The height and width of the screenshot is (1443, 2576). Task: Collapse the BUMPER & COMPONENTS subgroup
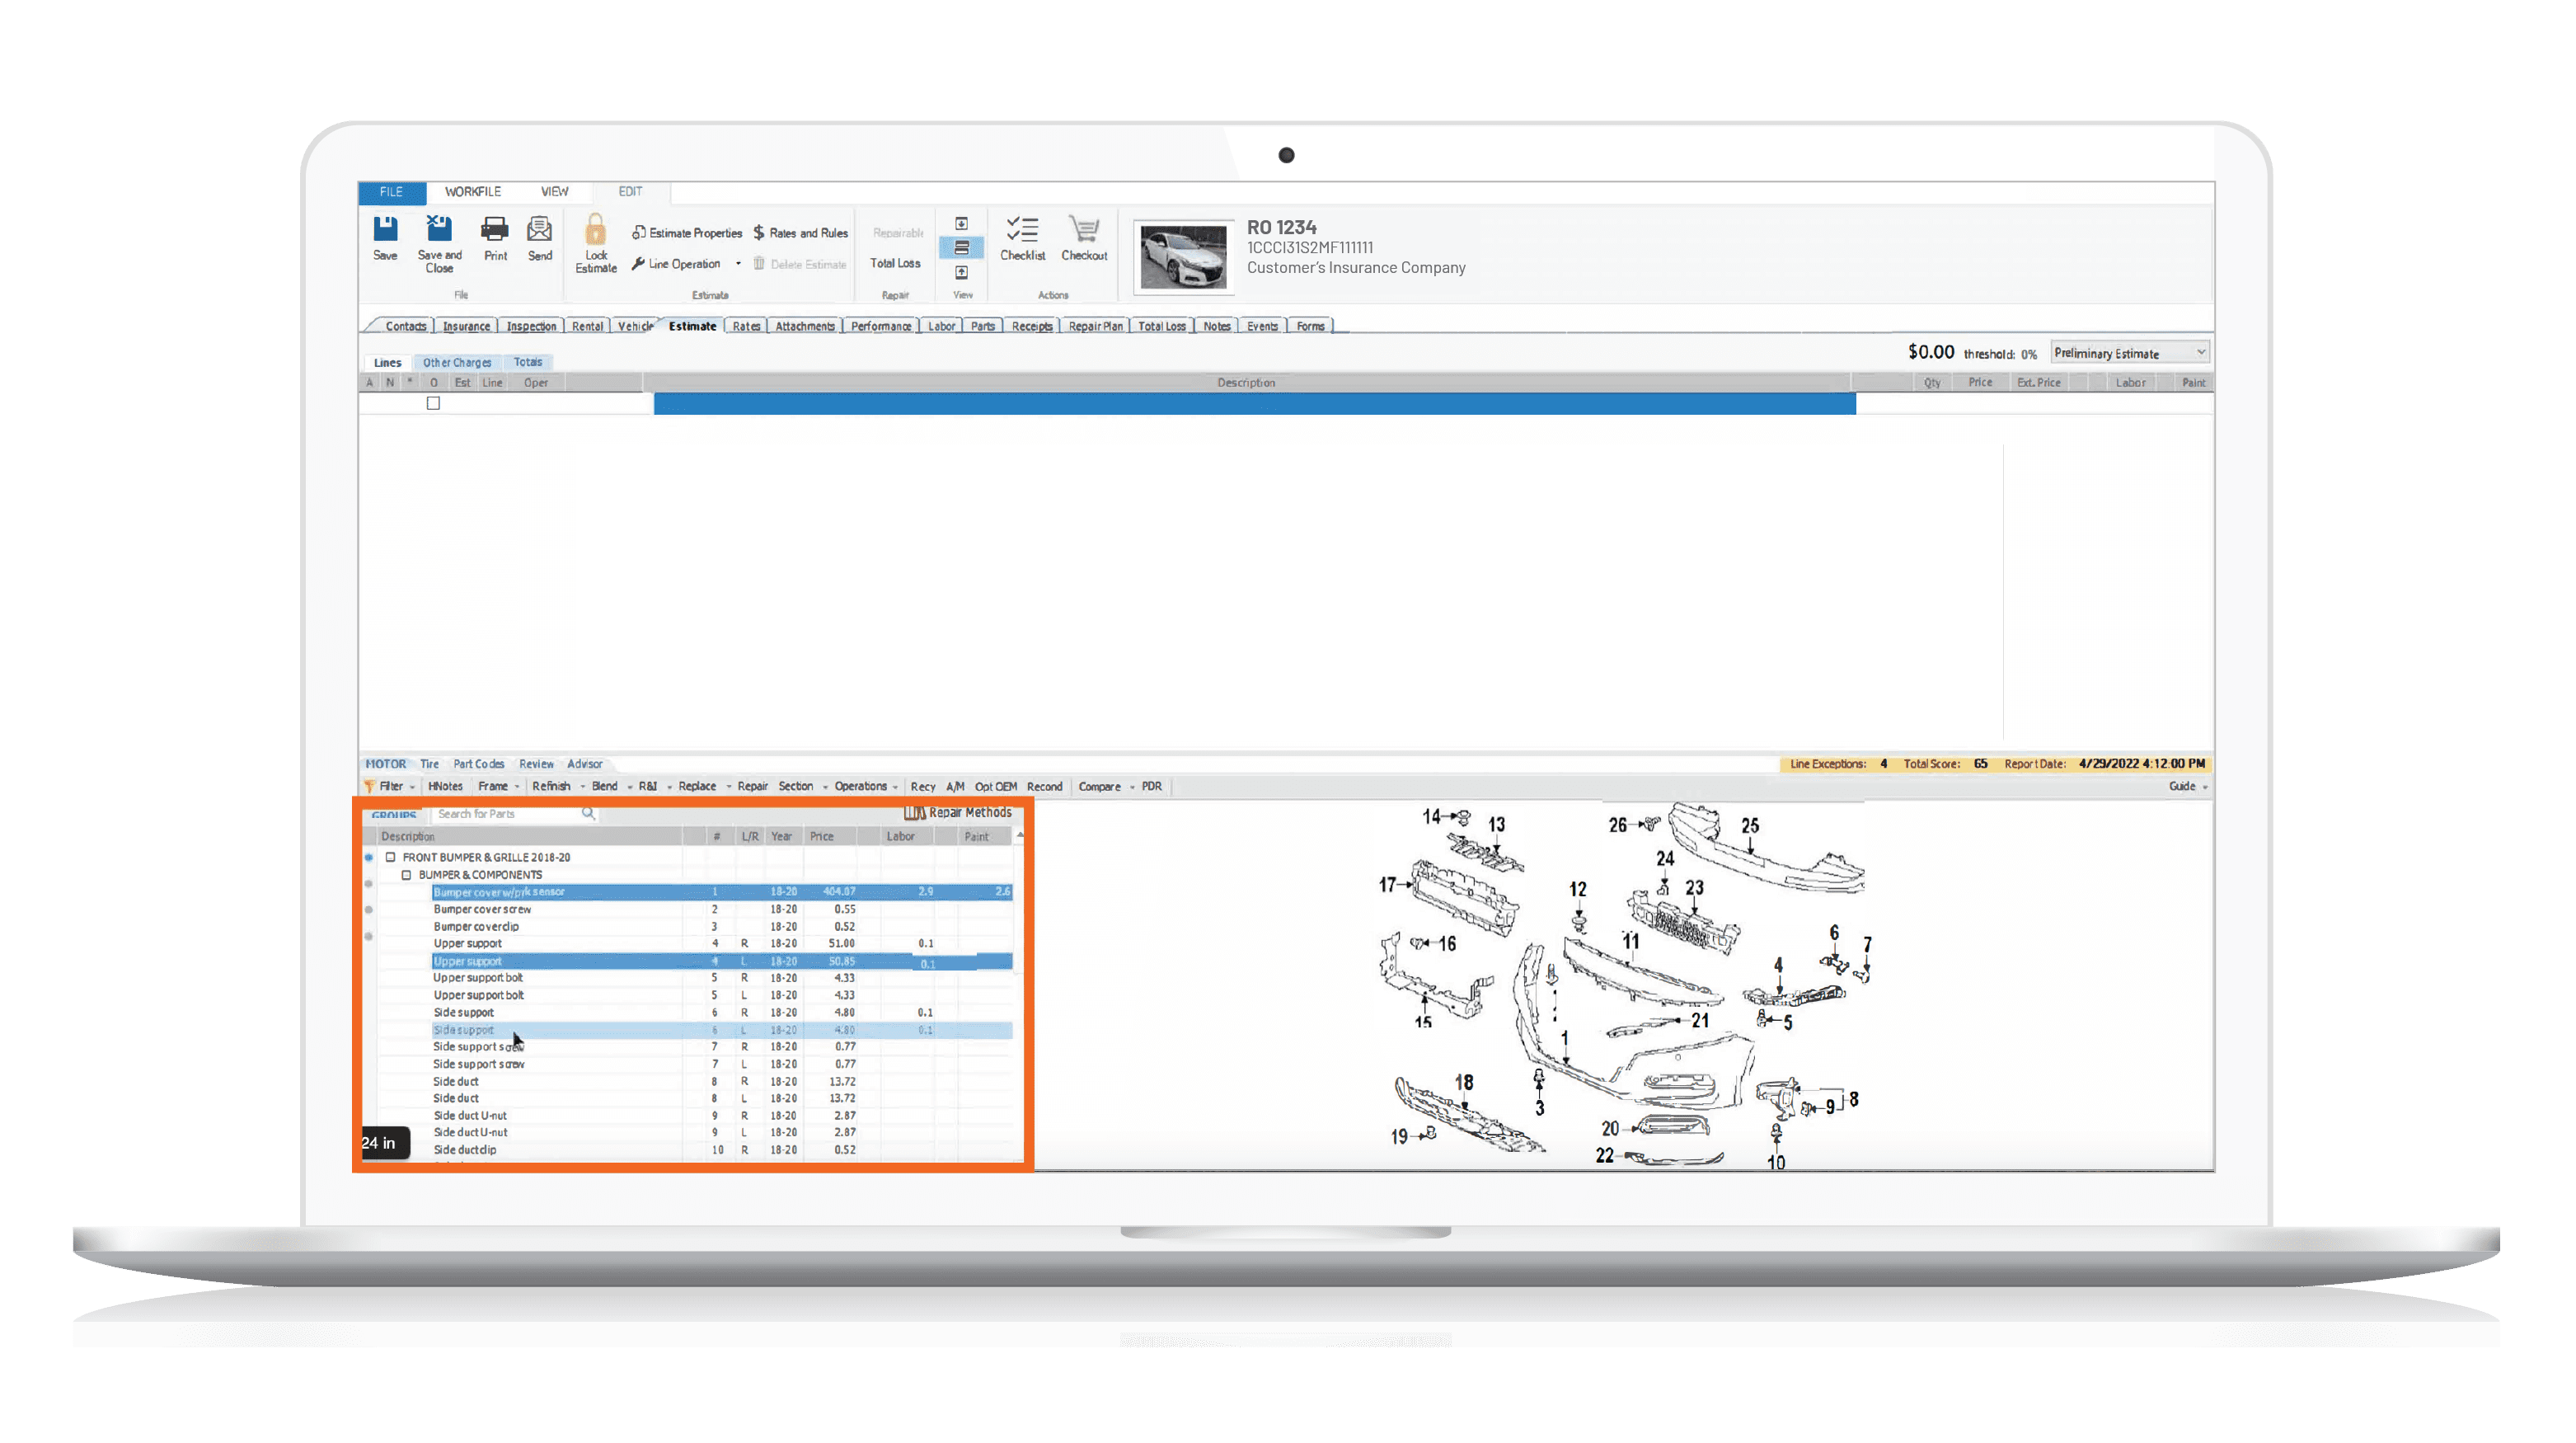(407, 875)
